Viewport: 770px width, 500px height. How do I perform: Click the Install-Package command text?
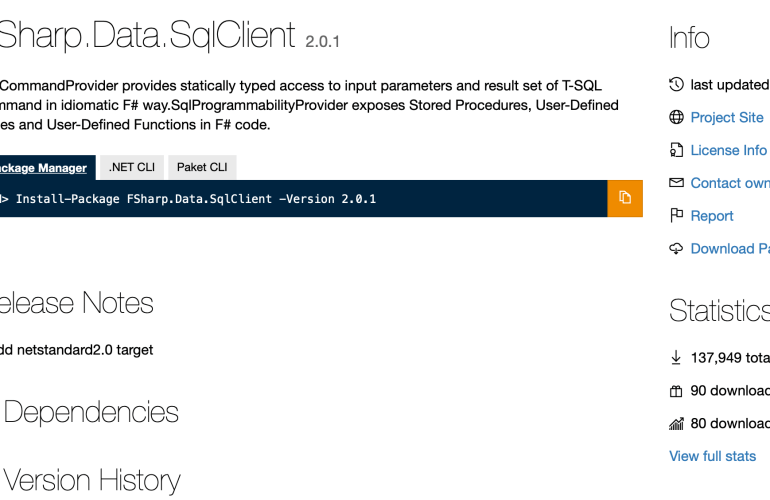click(x=195, y=199)
